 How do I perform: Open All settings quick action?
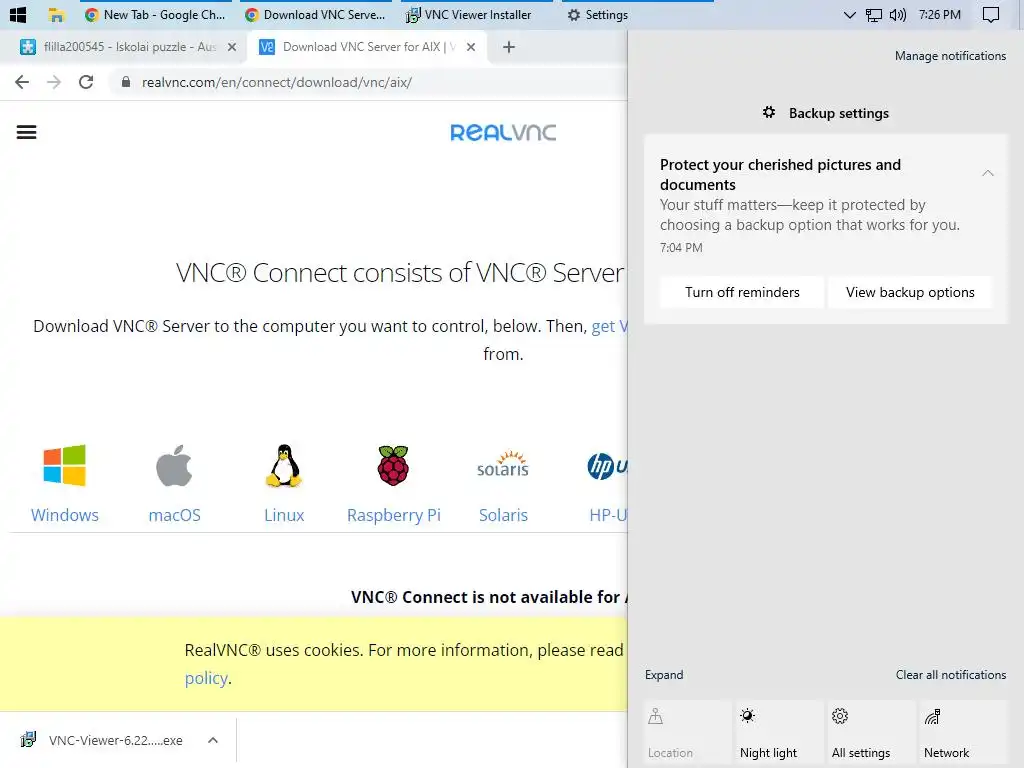pyautogui.click(x=872, y=733)
